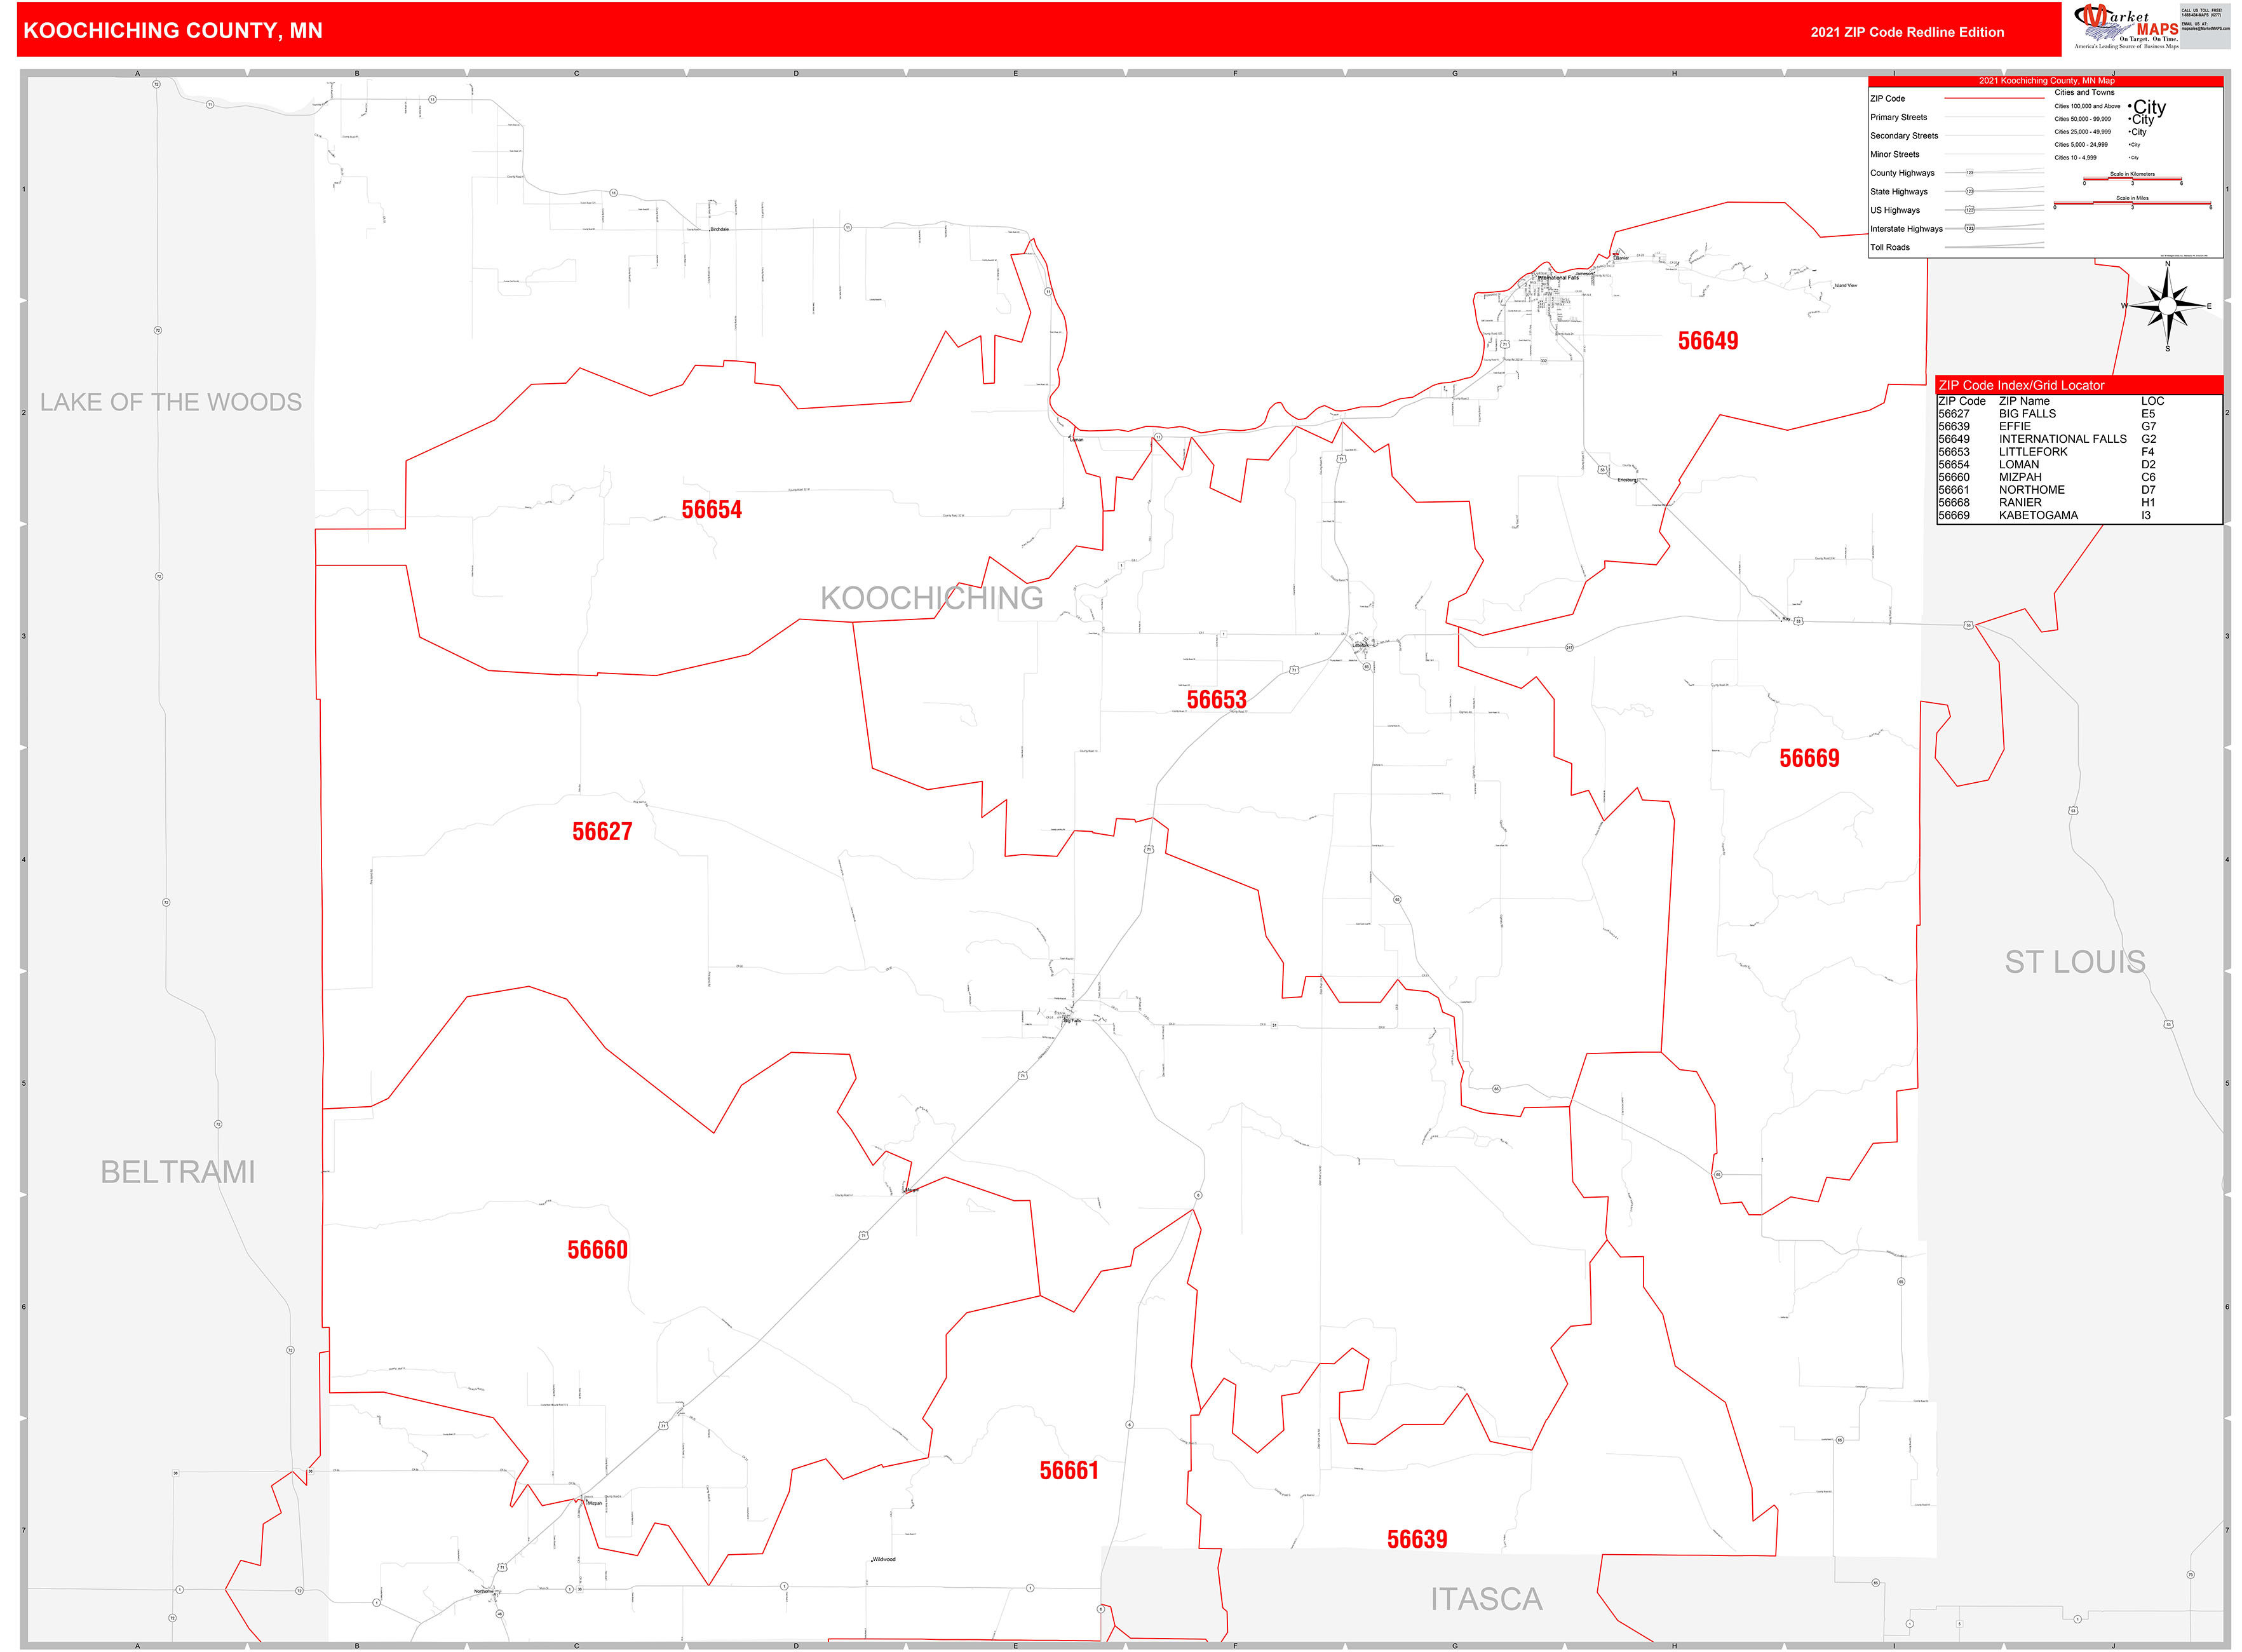Click the 'City' dot for Cities 100,000 and Above
This screenshot has height=1652, width=2242.
pyautogui.click(x=2130, y=106)
